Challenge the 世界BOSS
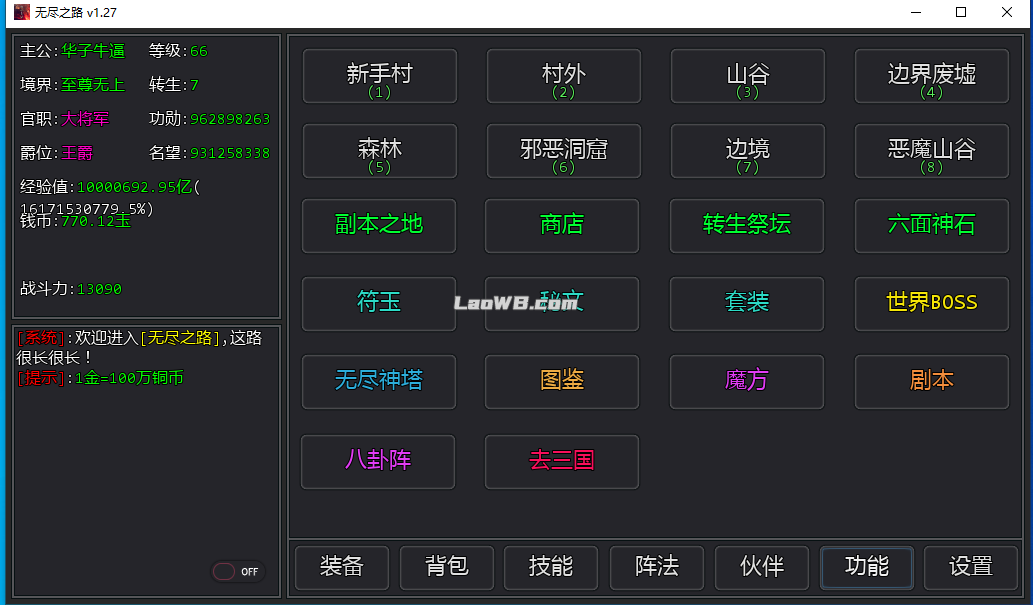The image size is (1033, 605). (x=931, y=303)
